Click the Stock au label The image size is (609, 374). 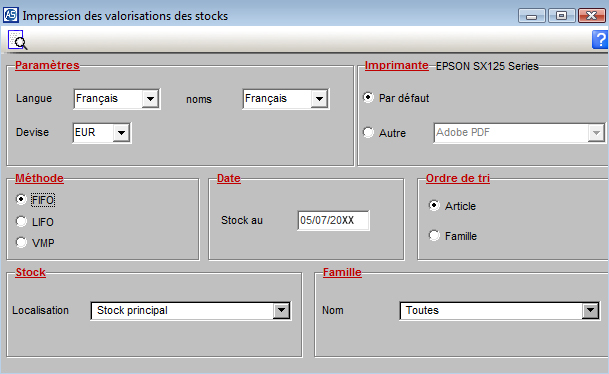(x=242, y=220)
